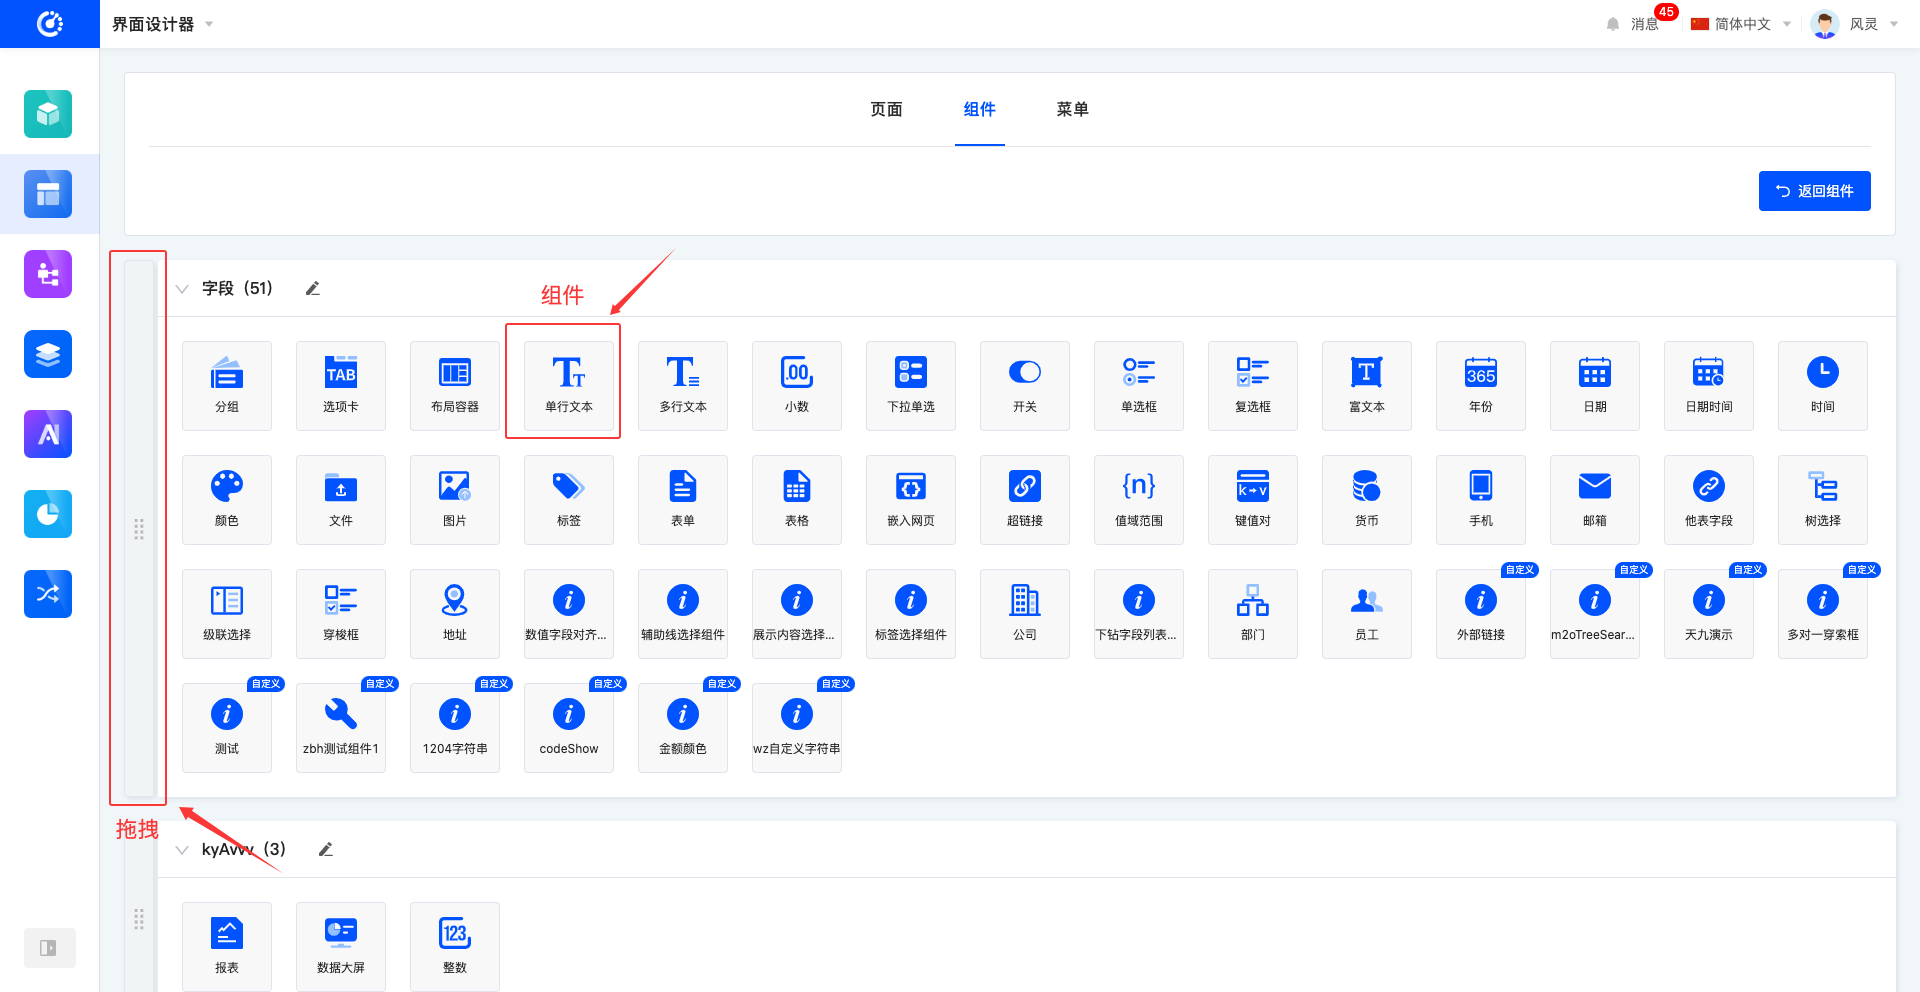Click the zbh测试组件1 wrench icon

[341, 715]
